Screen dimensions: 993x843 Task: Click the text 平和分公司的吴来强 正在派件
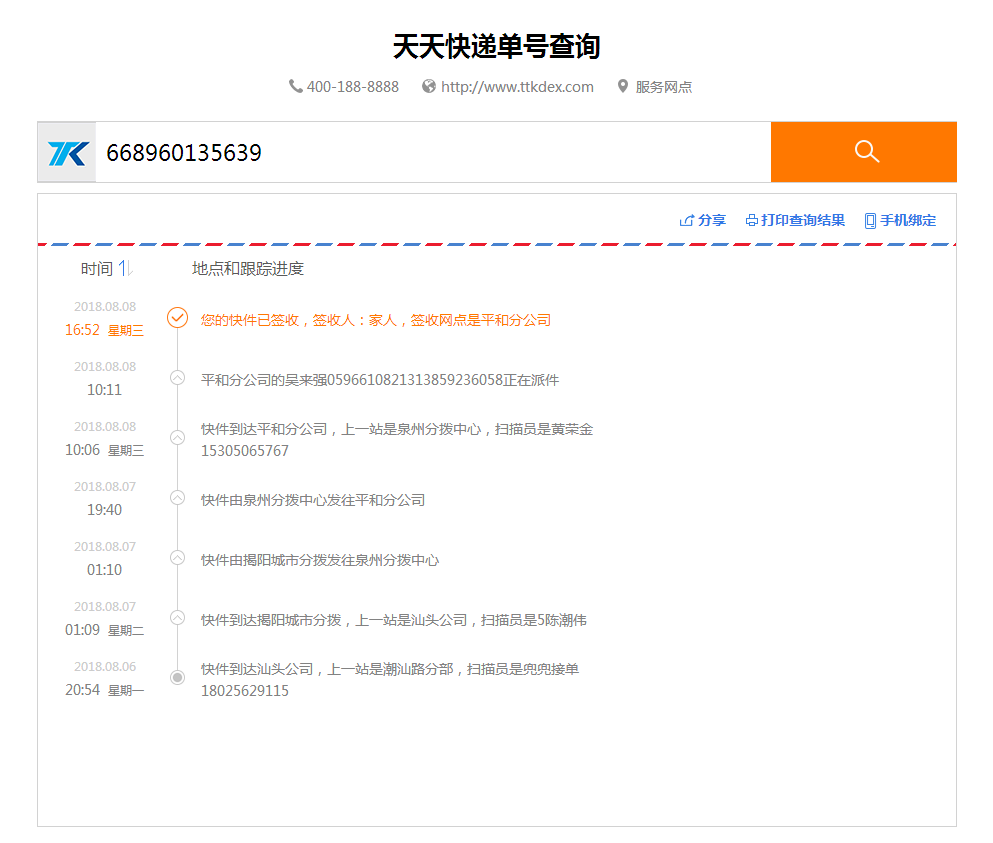pos(380,380)
